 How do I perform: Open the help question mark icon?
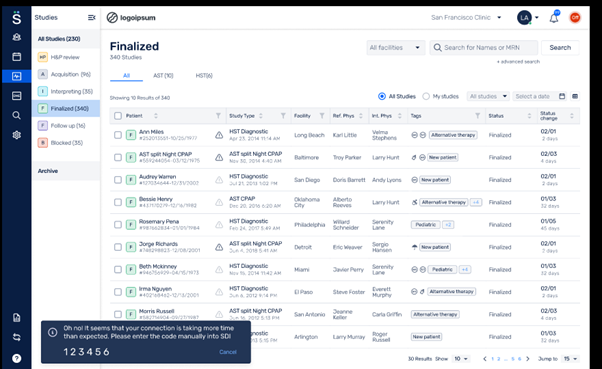[x=17, y=358]
